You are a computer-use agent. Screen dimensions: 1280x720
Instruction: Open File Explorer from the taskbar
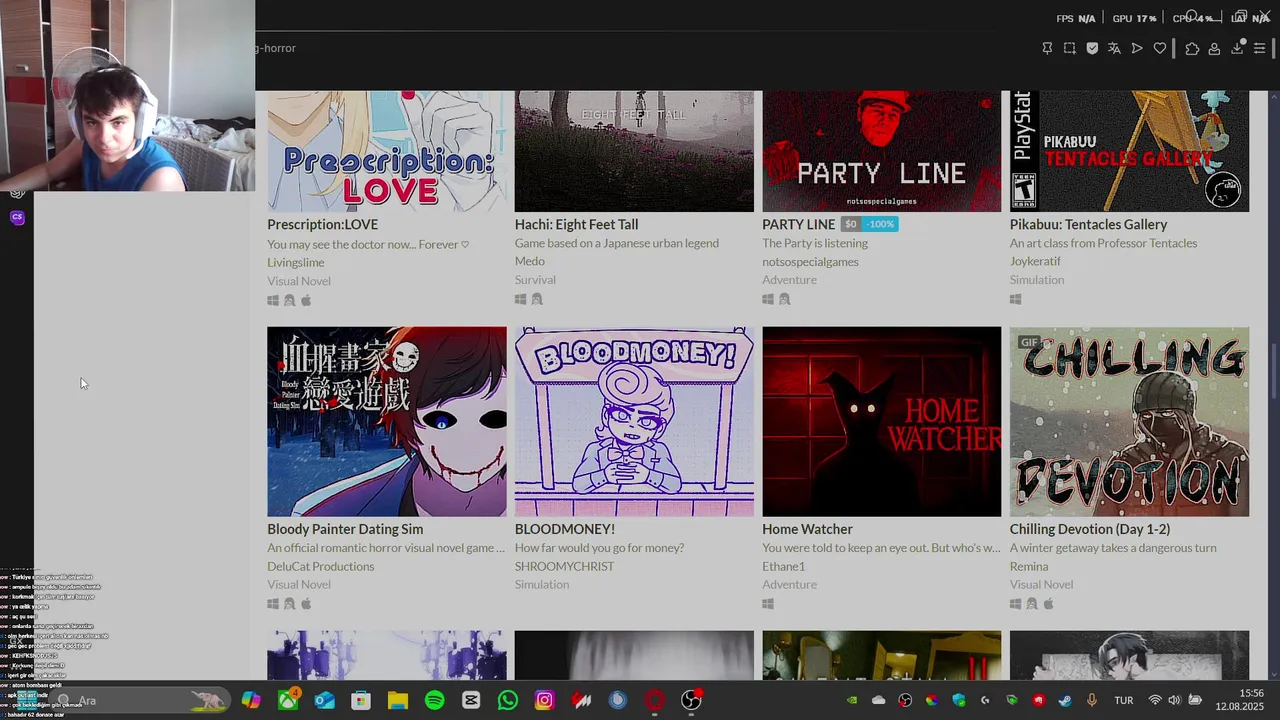[398, 701]
